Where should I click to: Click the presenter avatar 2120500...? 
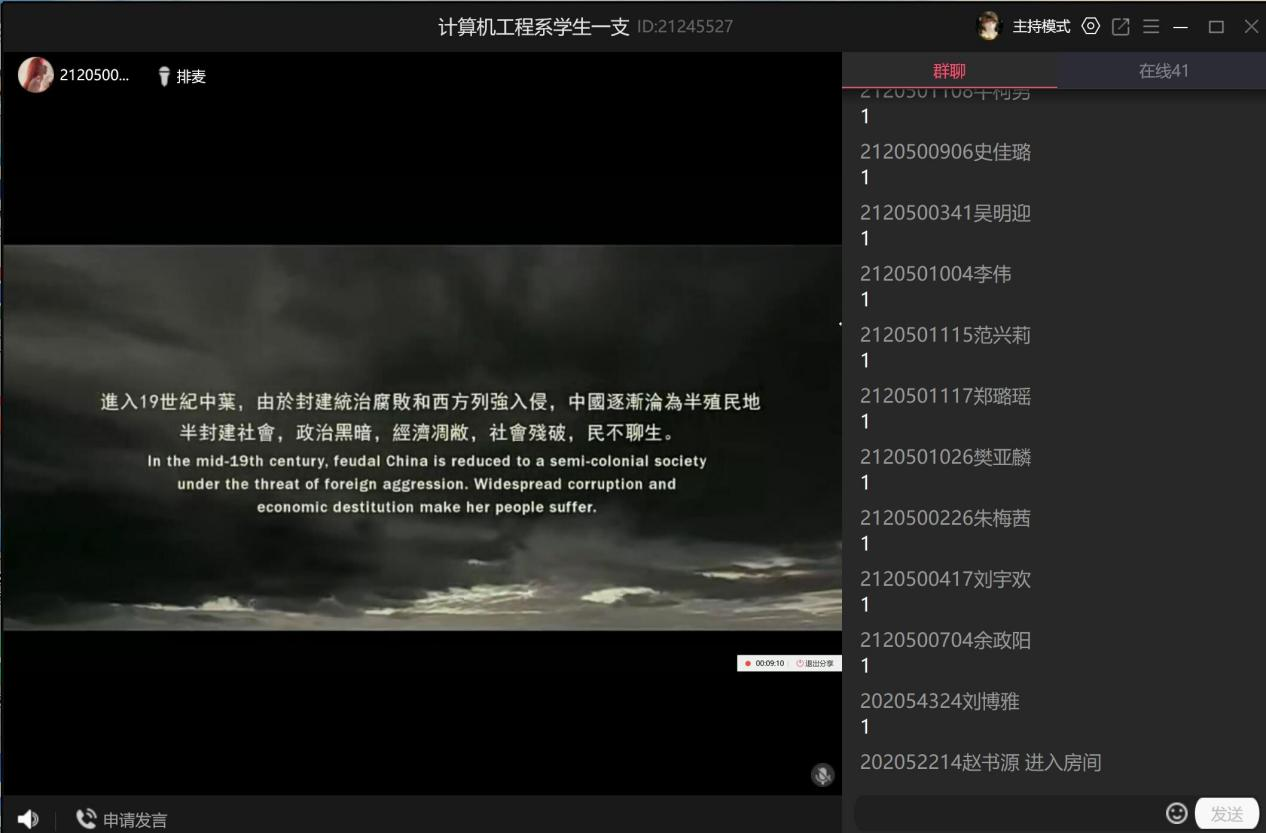point(36,75)
